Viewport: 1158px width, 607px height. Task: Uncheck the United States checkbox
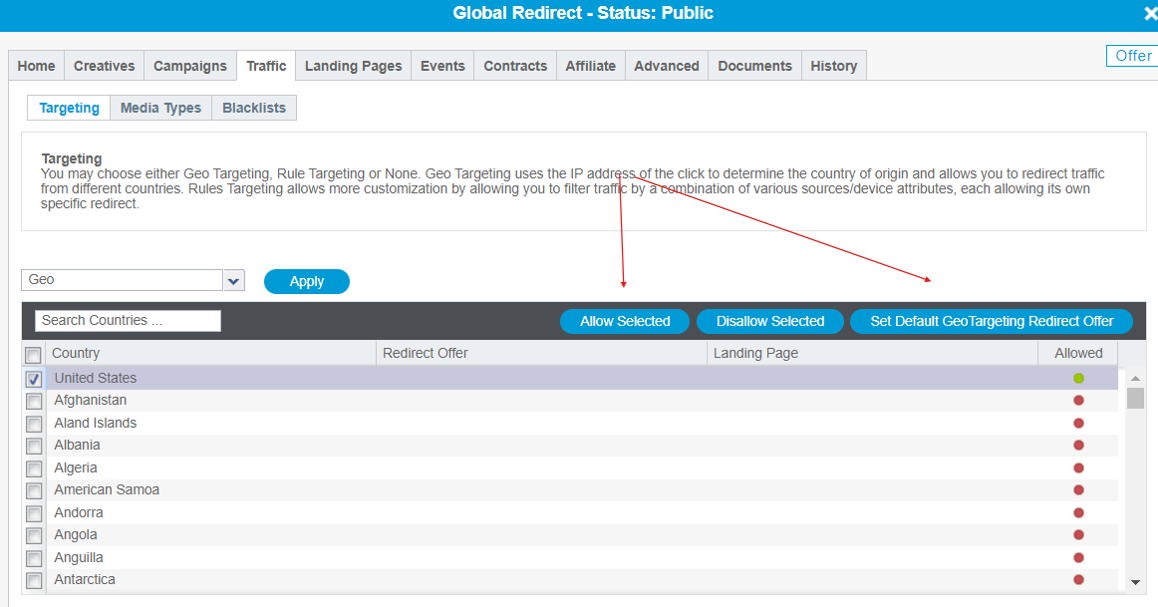pyautogui.click(x=34, y=379)
